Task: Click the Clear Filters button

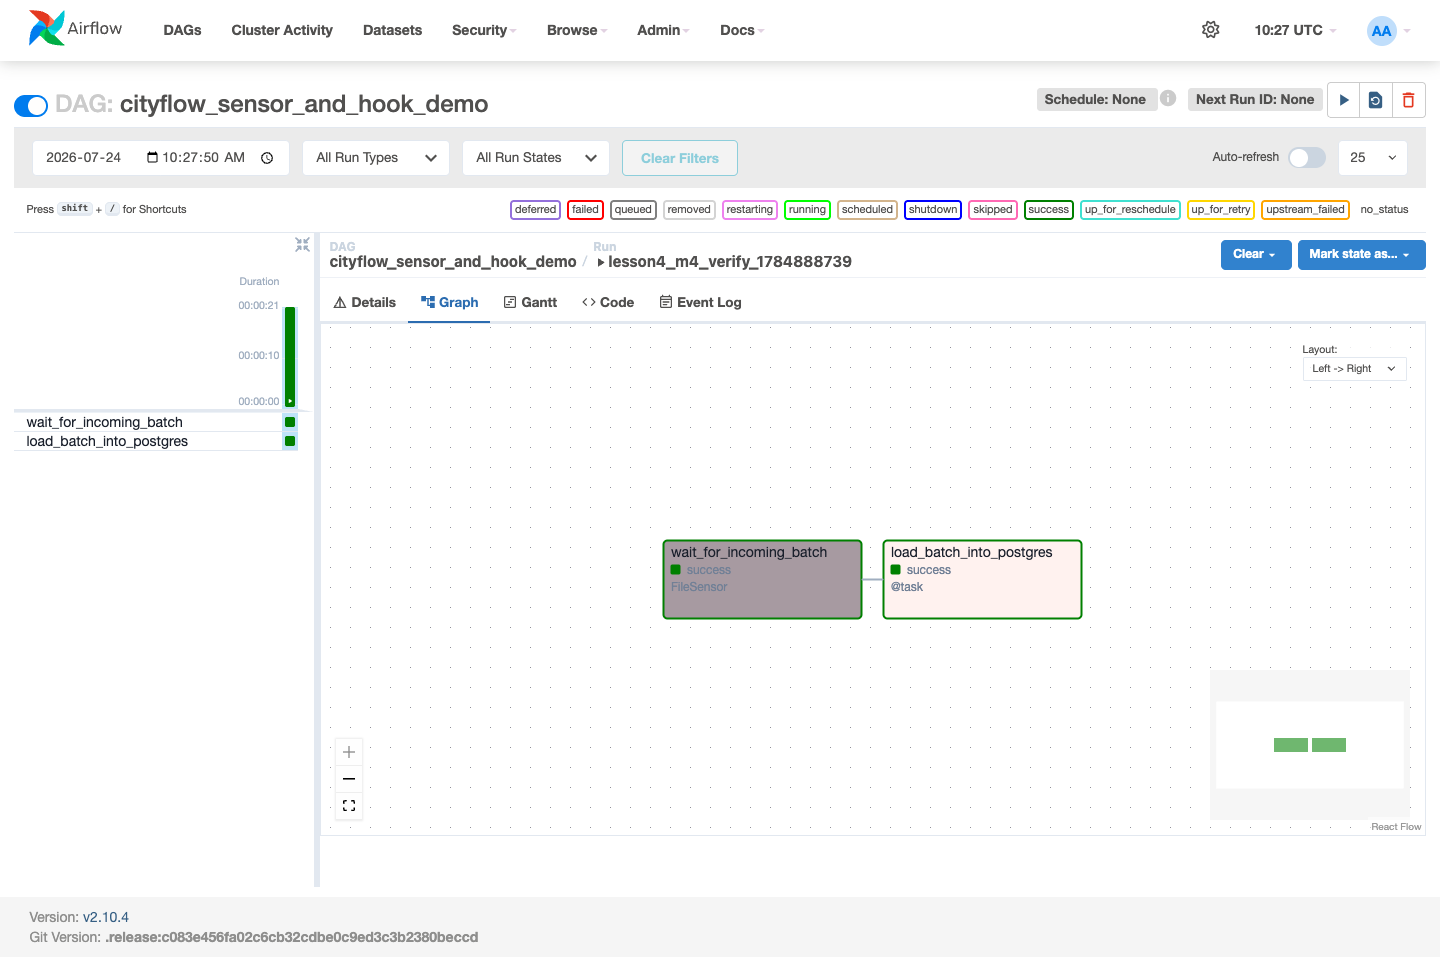Action: [x=680, y=158]
